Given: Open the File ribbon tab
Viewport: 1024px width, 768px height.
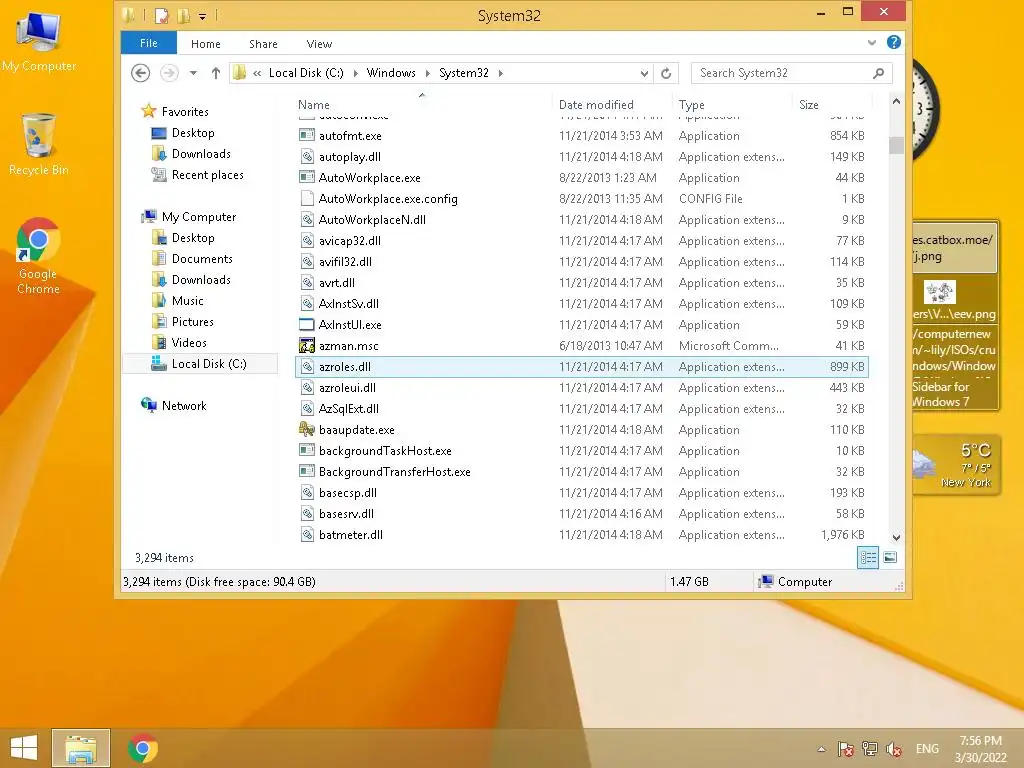Looking at the screenshot, I should point(149,43).
